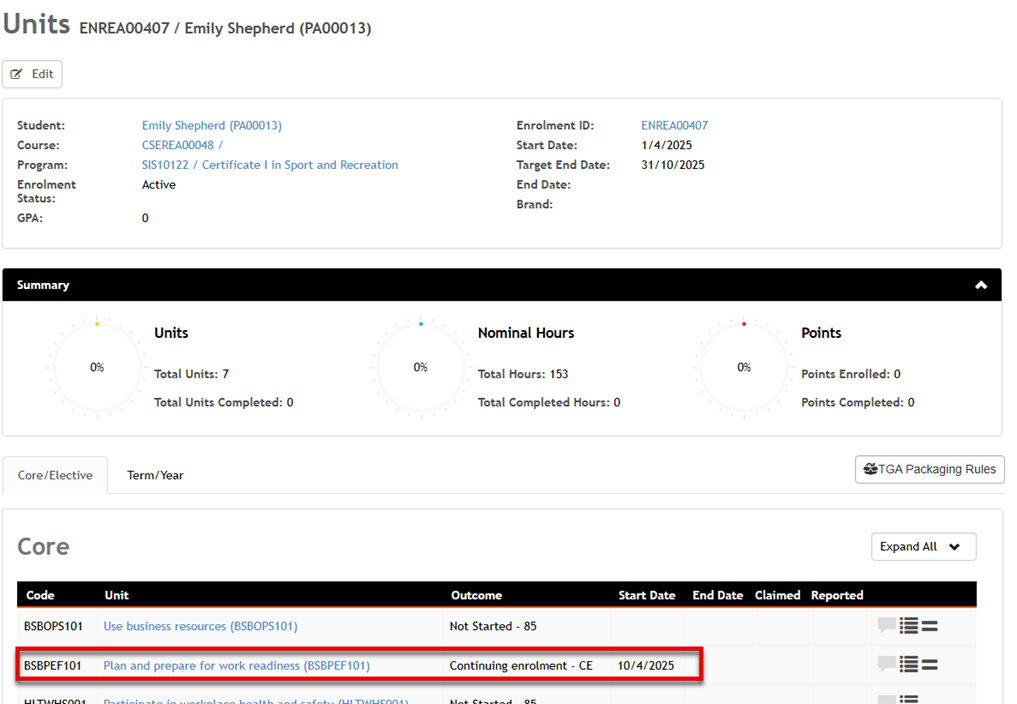Open the Expand All dropdown
1017x704 pixels.
coord(924,546)
